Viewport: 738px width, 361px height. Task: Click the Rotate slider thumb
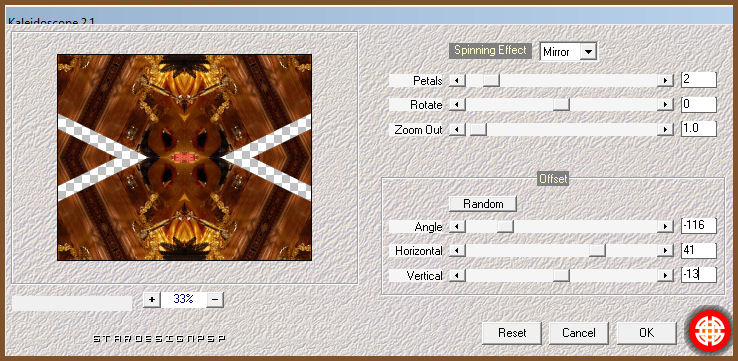561,105
